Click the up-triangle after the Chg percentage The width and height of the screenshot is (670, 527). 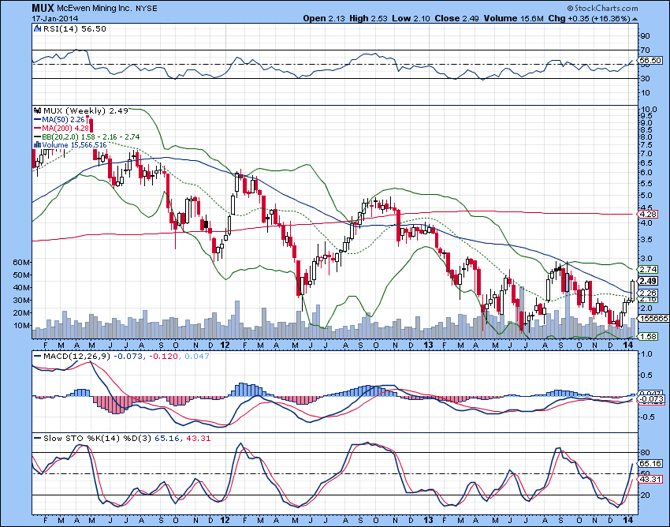635,19
